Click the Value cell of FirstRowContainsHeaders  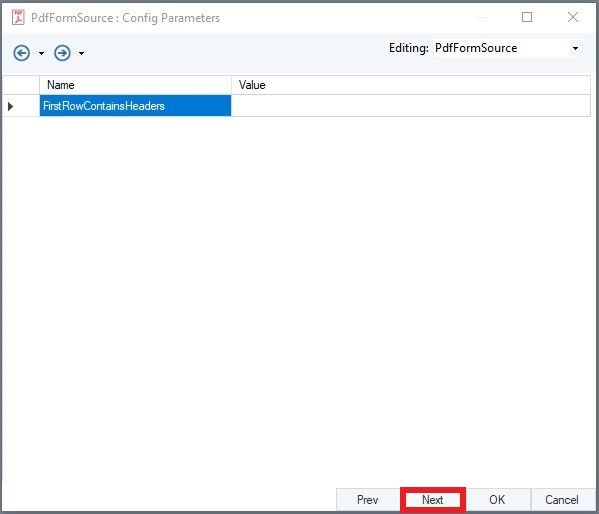click(411, 106)
